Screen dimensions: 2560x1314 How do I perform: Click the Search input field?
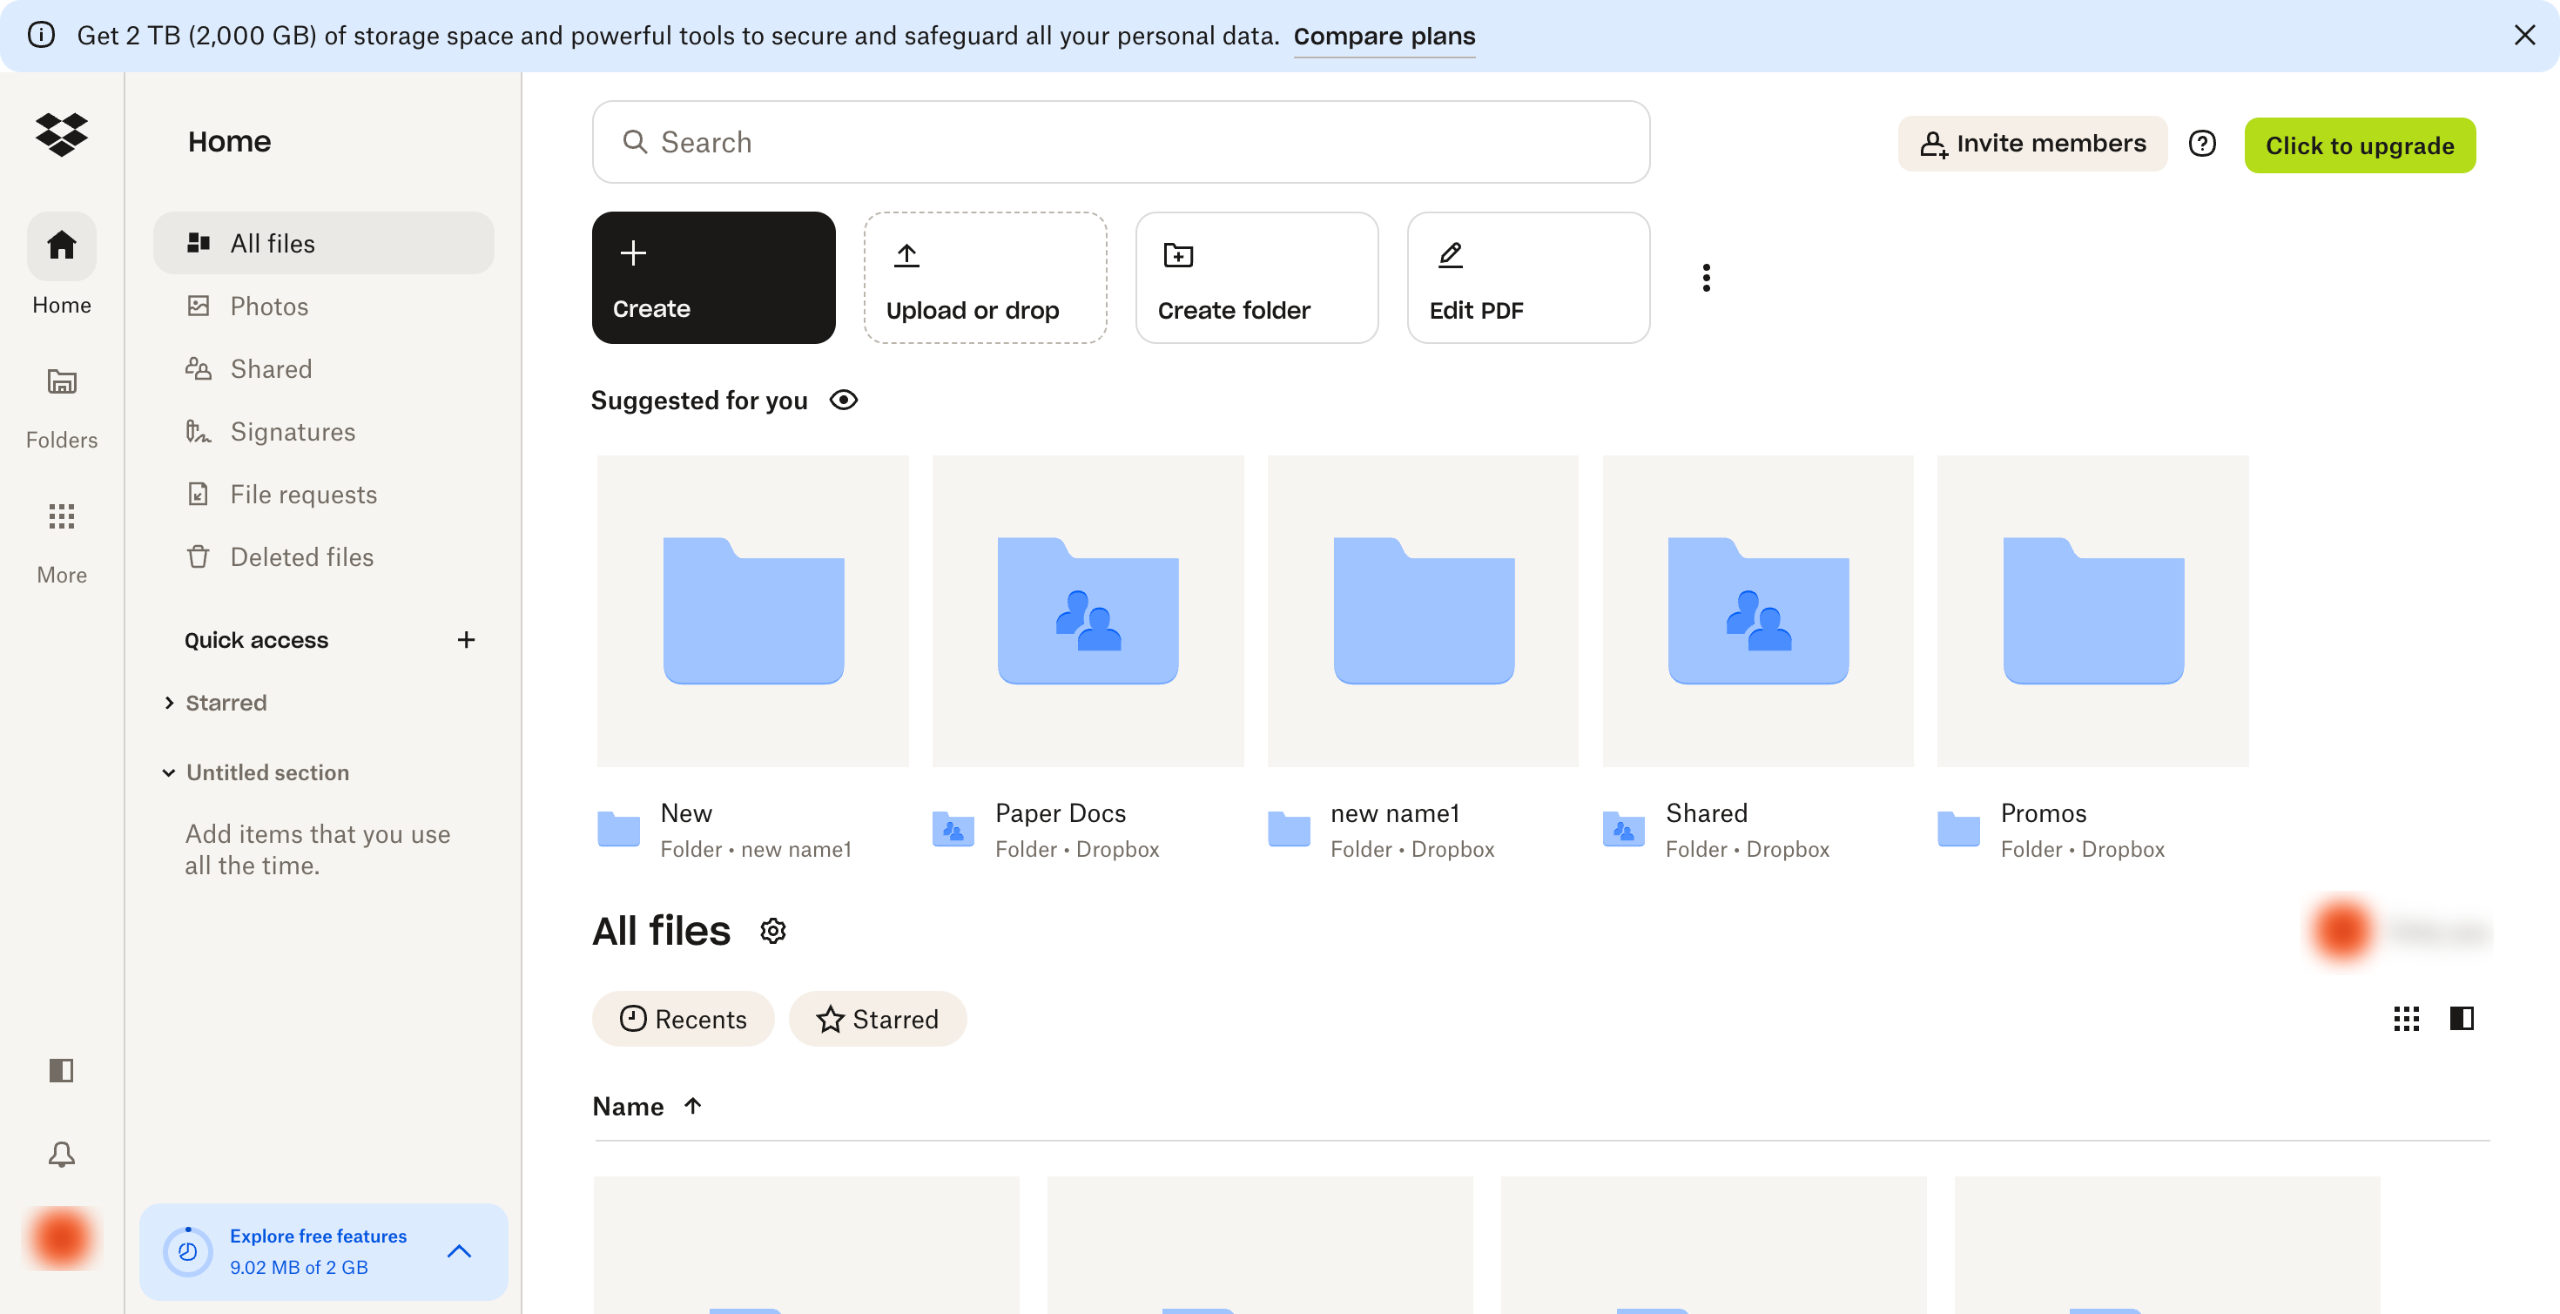pyautogui.click(x=1120, y=142)
